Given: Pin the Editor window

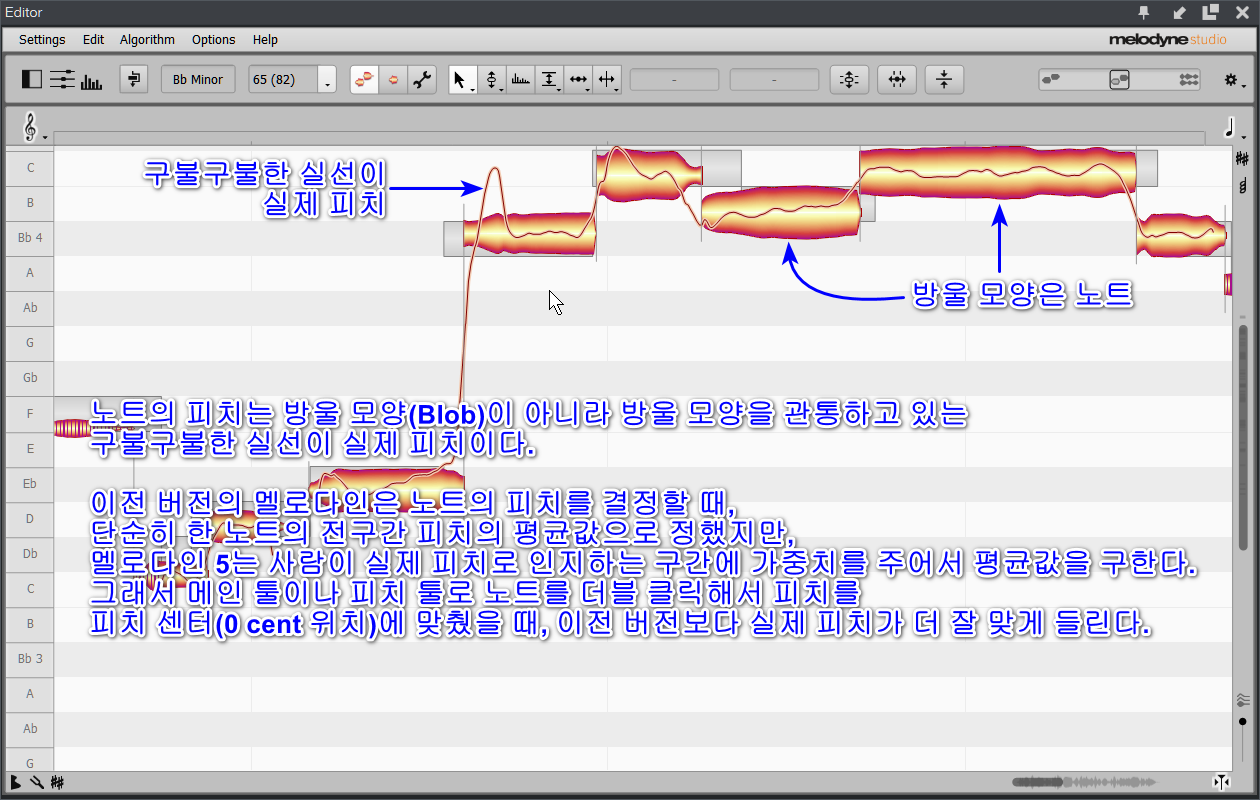Looking at the screenshot, I should coord(1145,12).
